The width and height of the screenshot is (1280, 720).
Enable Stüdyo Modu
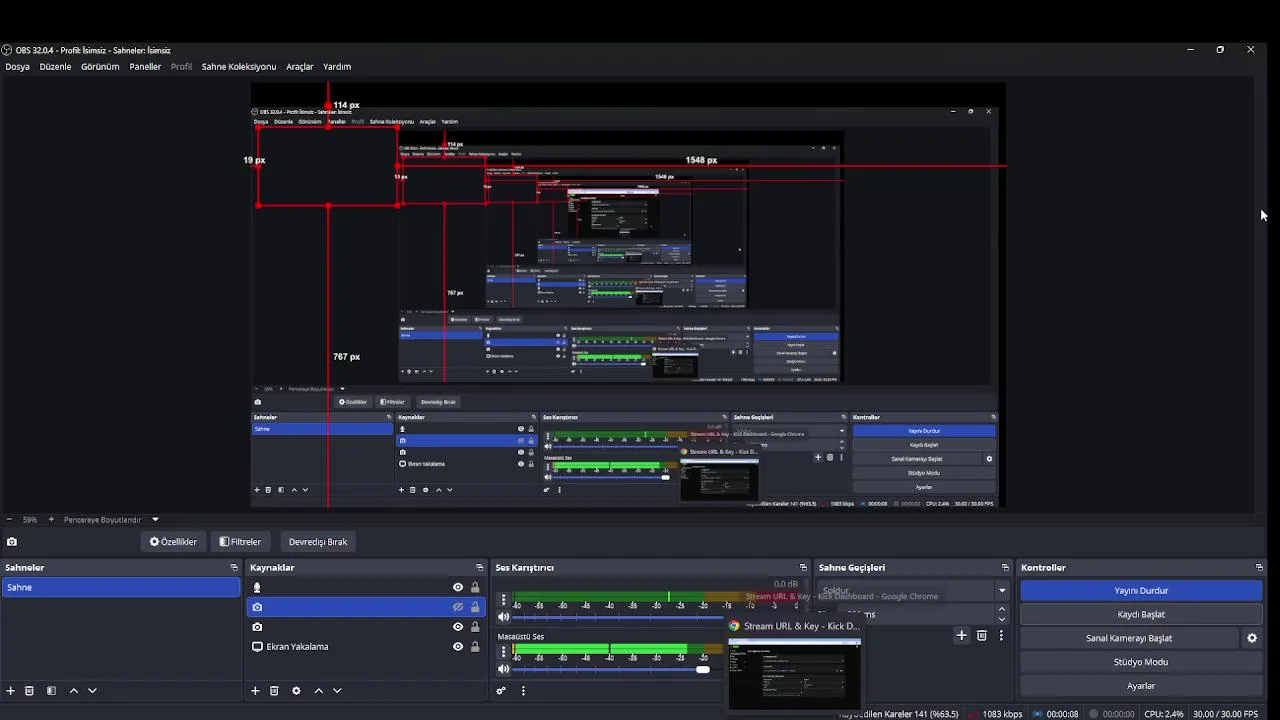point(1141,662)
